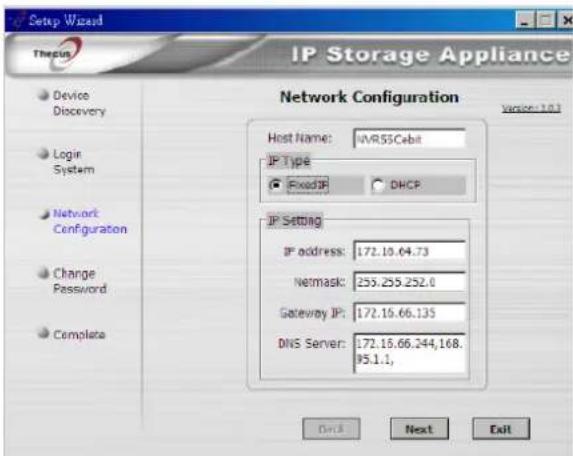Click the IP Storage Appliance banner text
The height and width of the screenshot is (456, 573).
[x=430, y=54]
